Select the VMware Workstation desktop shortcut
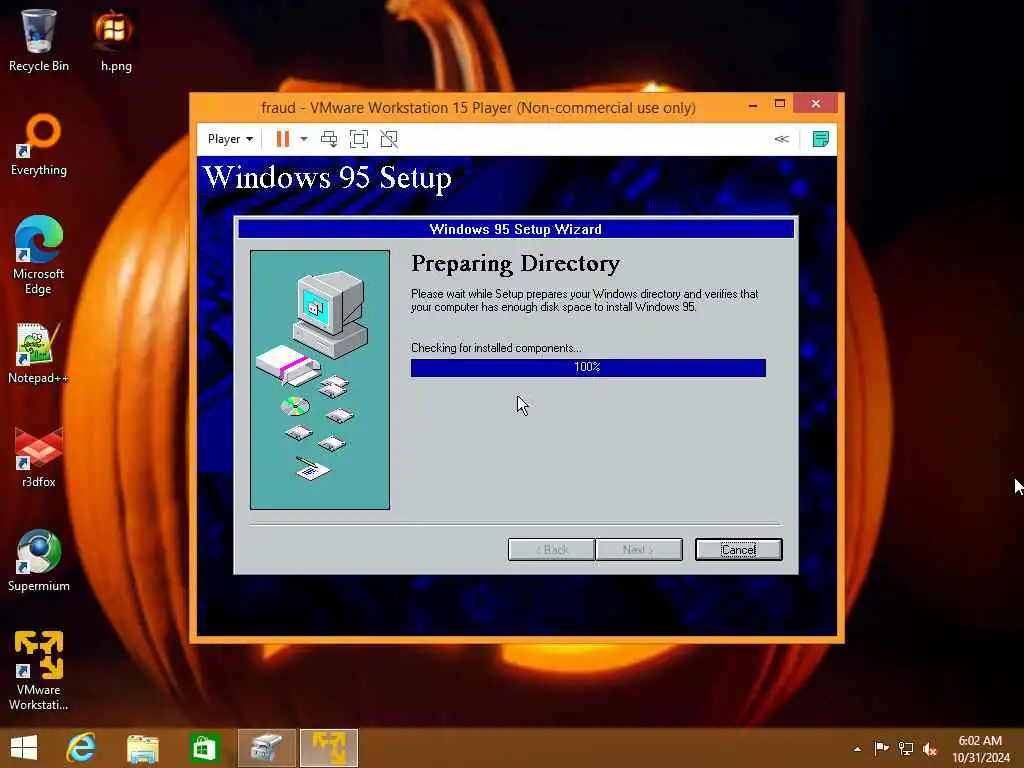Screen dimensions: 1024x768 click(39, 671)
